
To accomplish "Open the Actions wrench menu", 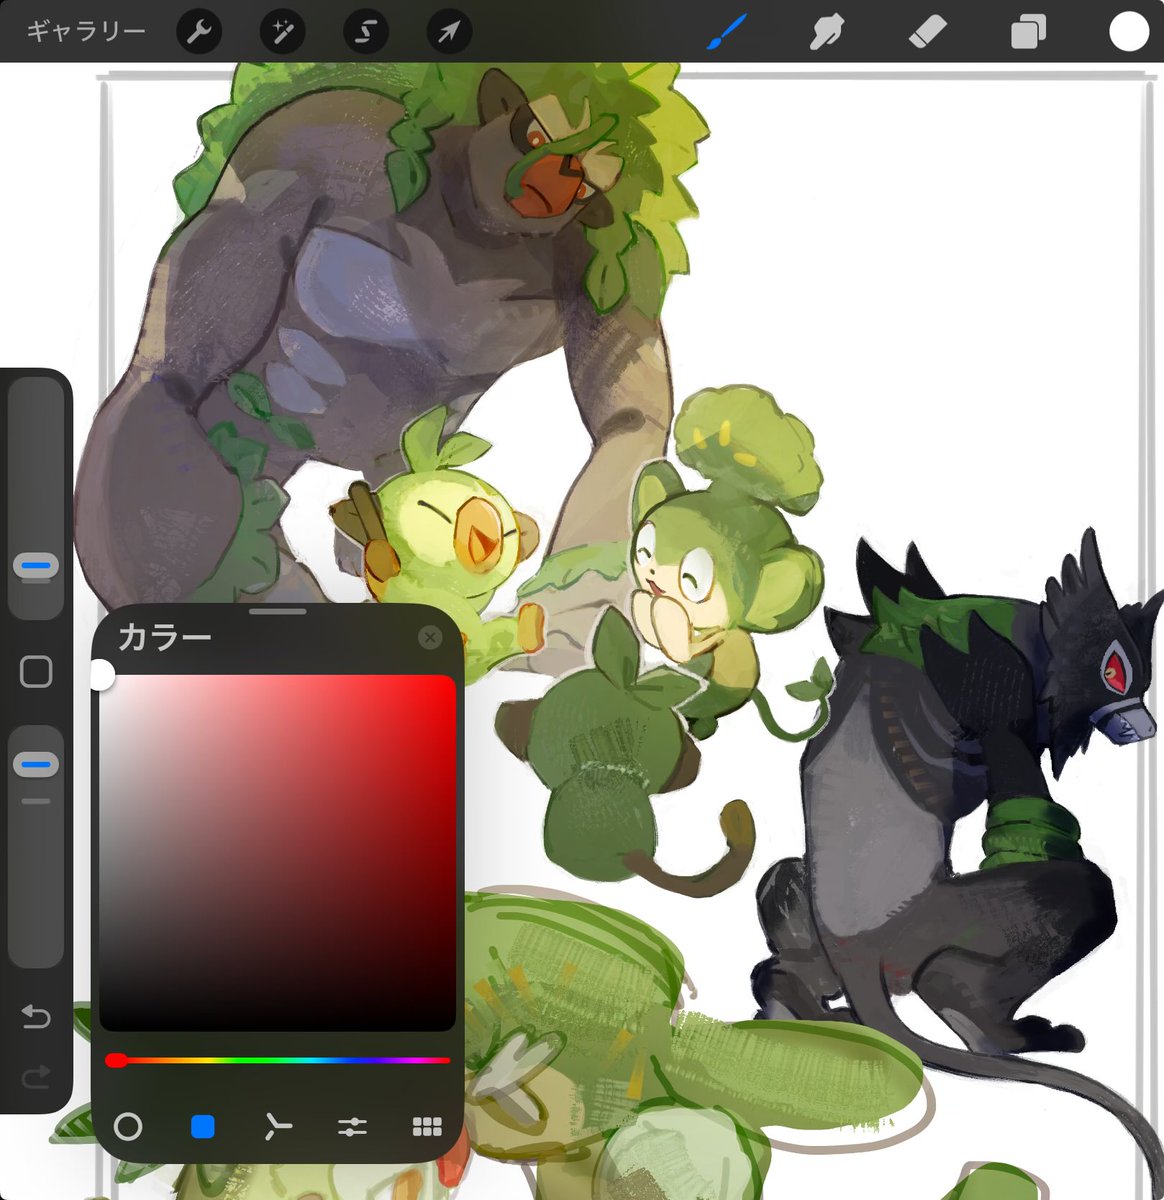I will point(199,33).
